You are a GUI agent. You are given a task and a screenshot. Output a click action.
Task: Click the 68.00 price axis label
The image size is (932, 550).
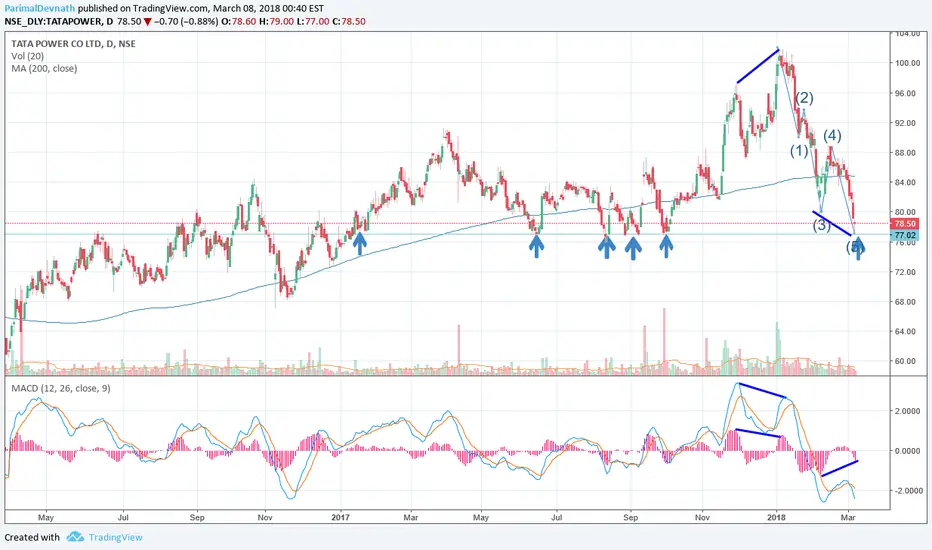coord(906,301)
